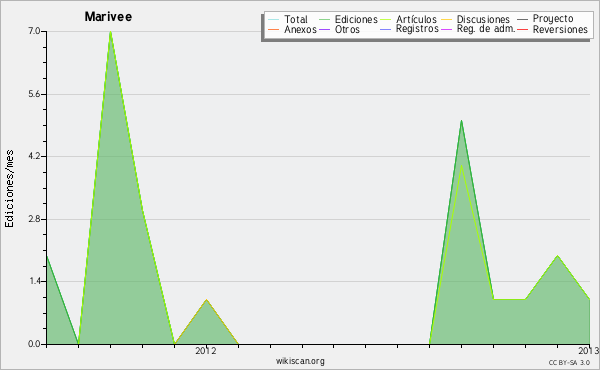The width and height of the screenshot is (600, 370).
Task: Click the 5.6 y-axis value
Action: [x=34, y=94]
